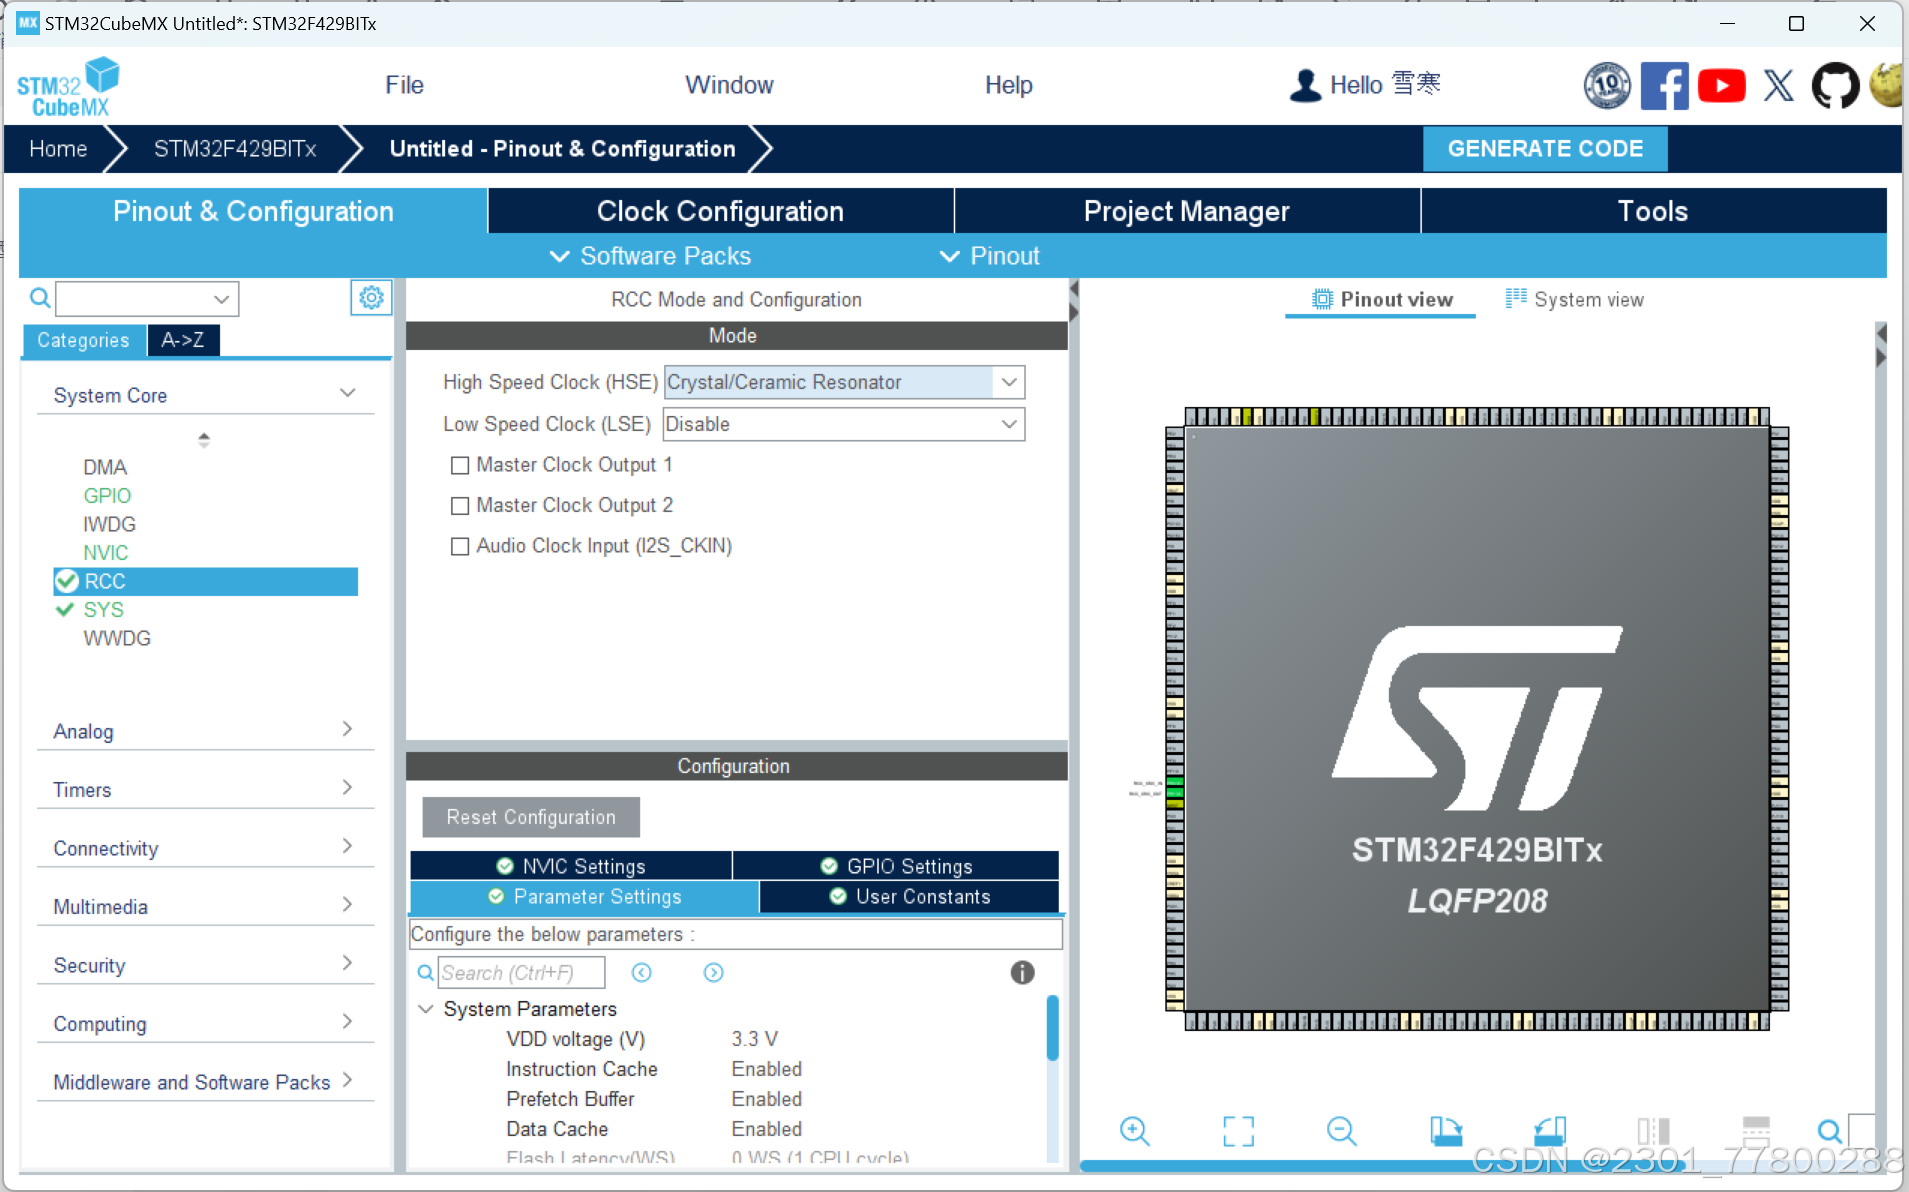The height and width of the screenshot is (1192, 1909).
Task: Click the horizontal flip layout icon
Action: coord(1756,1131)
